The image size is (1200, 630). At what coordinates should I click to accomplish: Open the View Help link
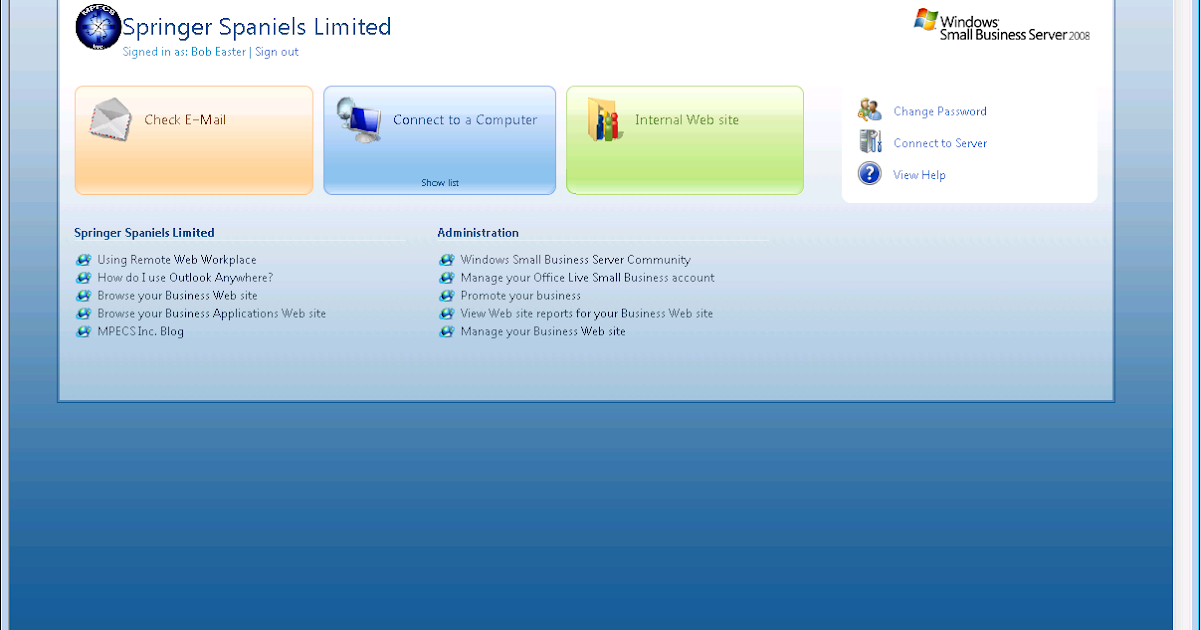919,175
